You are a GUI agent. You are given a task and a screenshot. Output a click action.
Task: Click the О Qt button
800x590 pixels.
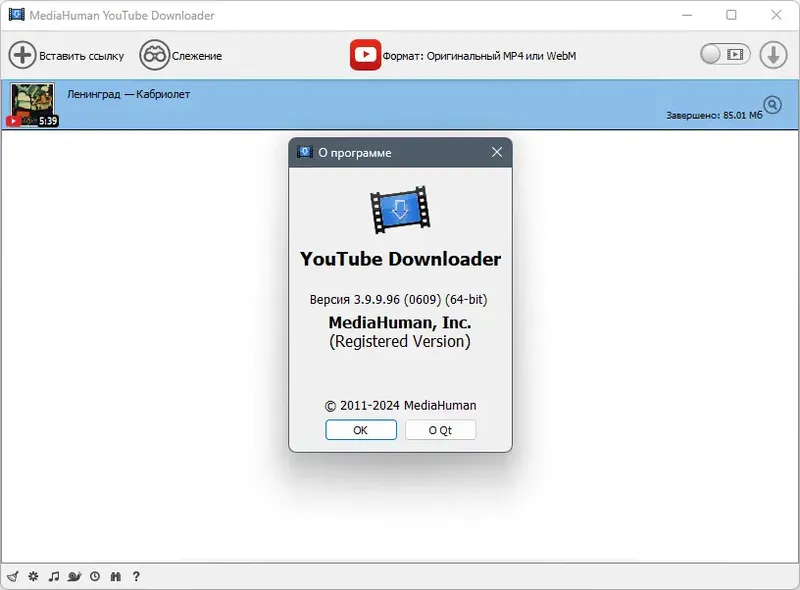point(440,430)
